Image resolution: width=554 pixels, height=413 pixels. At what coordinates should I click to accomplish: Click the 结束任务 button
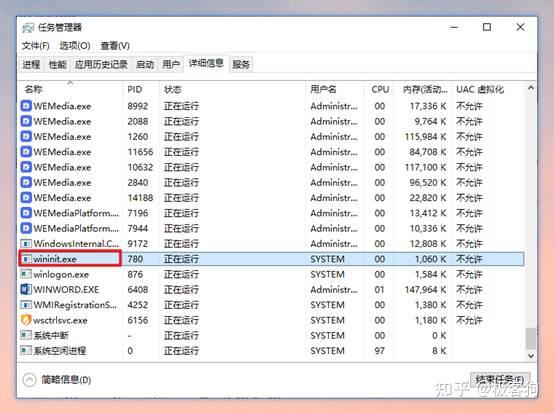pyautogui.click(x=500, y=380)
